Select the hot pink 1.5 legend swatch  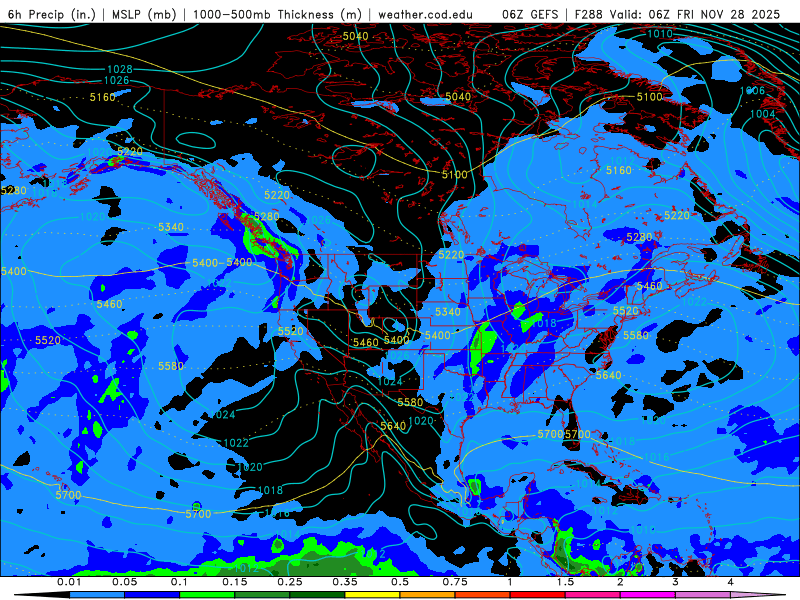(592, 595)
